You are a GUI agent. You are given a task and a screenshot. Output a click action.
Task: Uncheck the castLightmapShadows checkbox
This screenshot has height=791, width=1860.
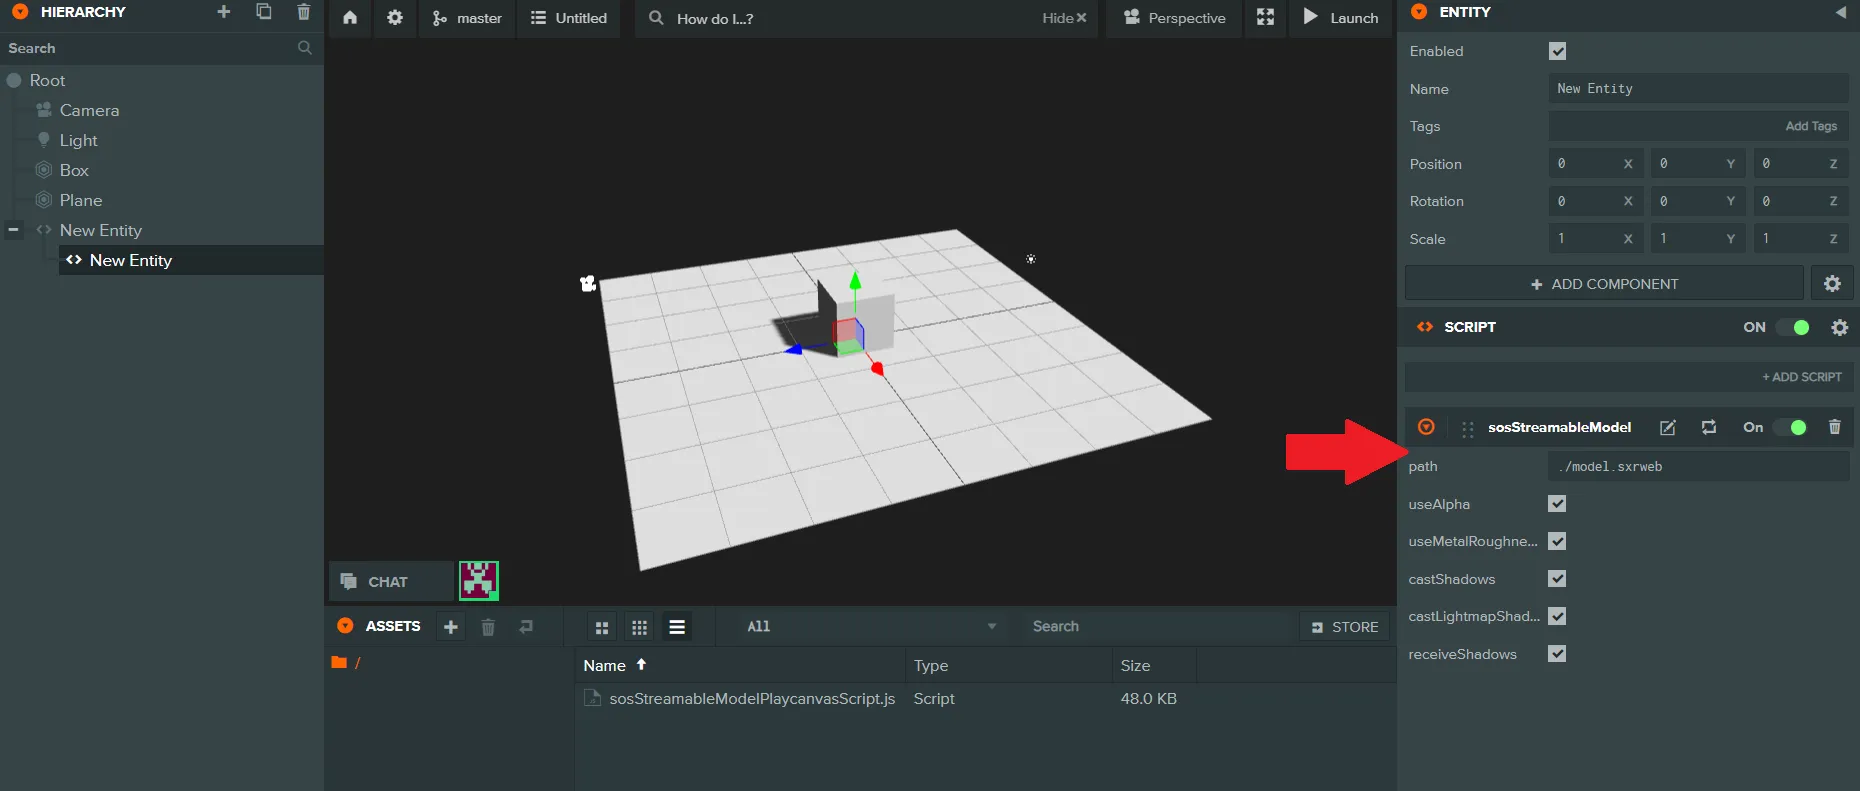[x=1557, y=616]
